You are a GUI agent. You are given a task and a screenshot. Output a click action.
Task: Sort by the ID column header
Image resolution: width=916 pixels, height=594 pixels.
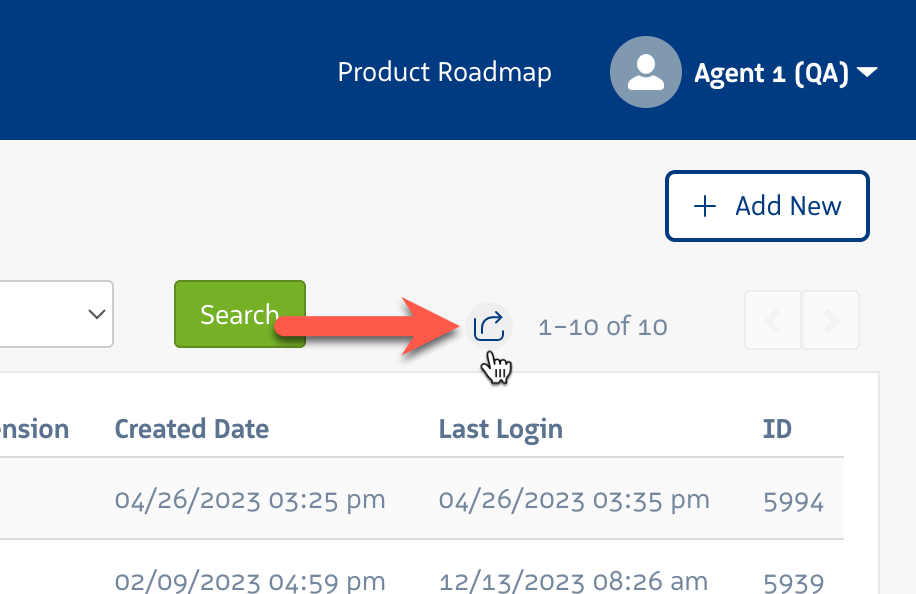pyautogui.click(x=777, y=429)
